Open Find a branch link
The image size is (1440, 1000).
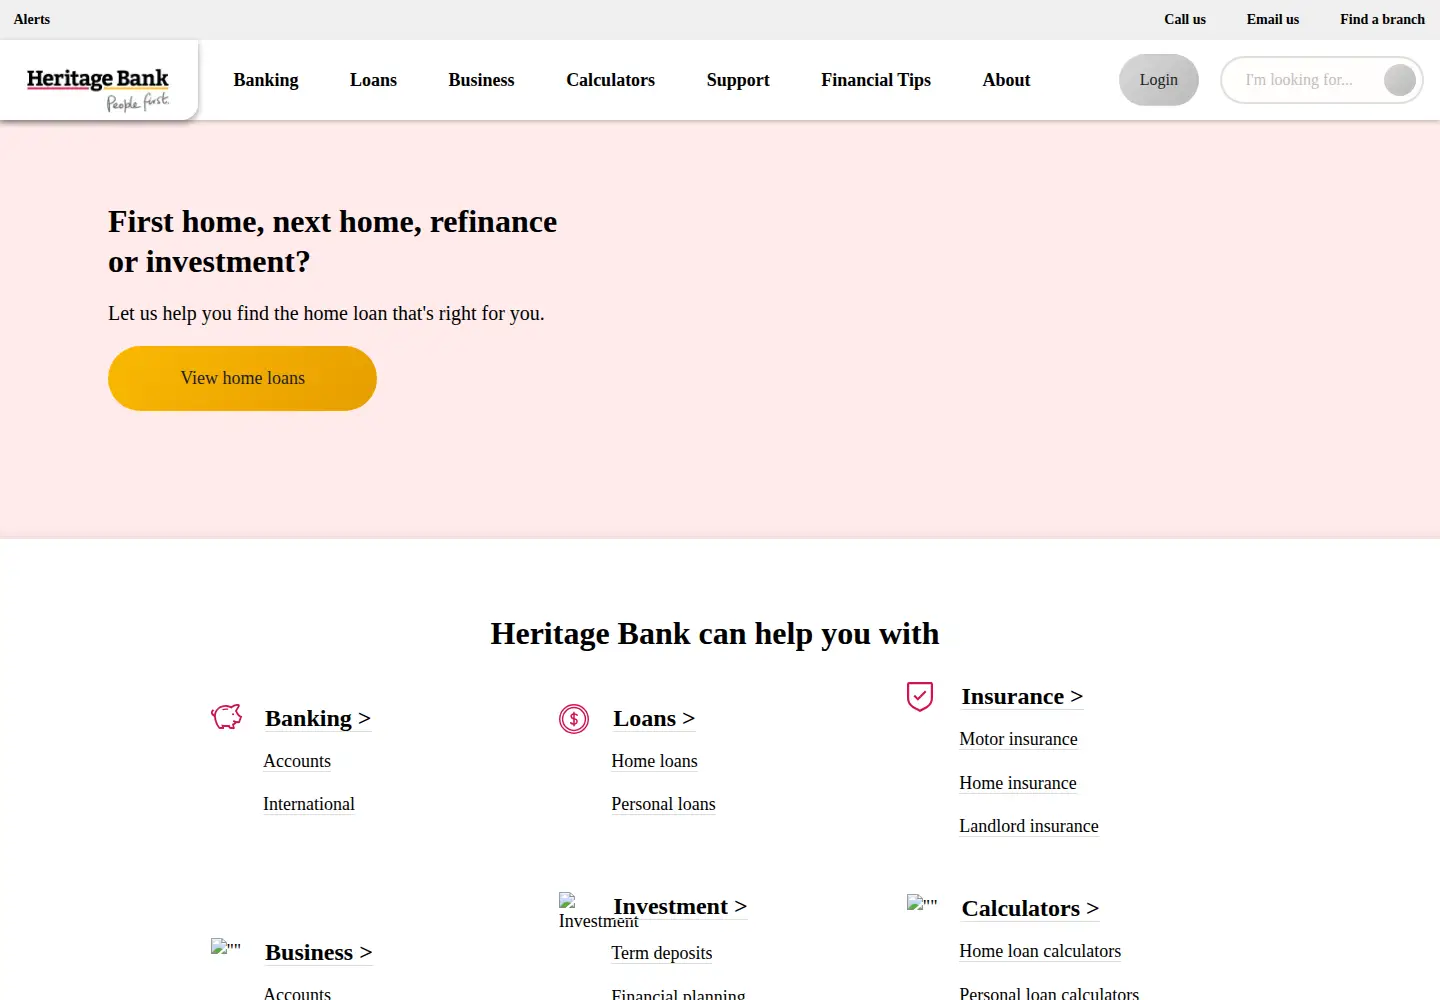[1382, 19]
